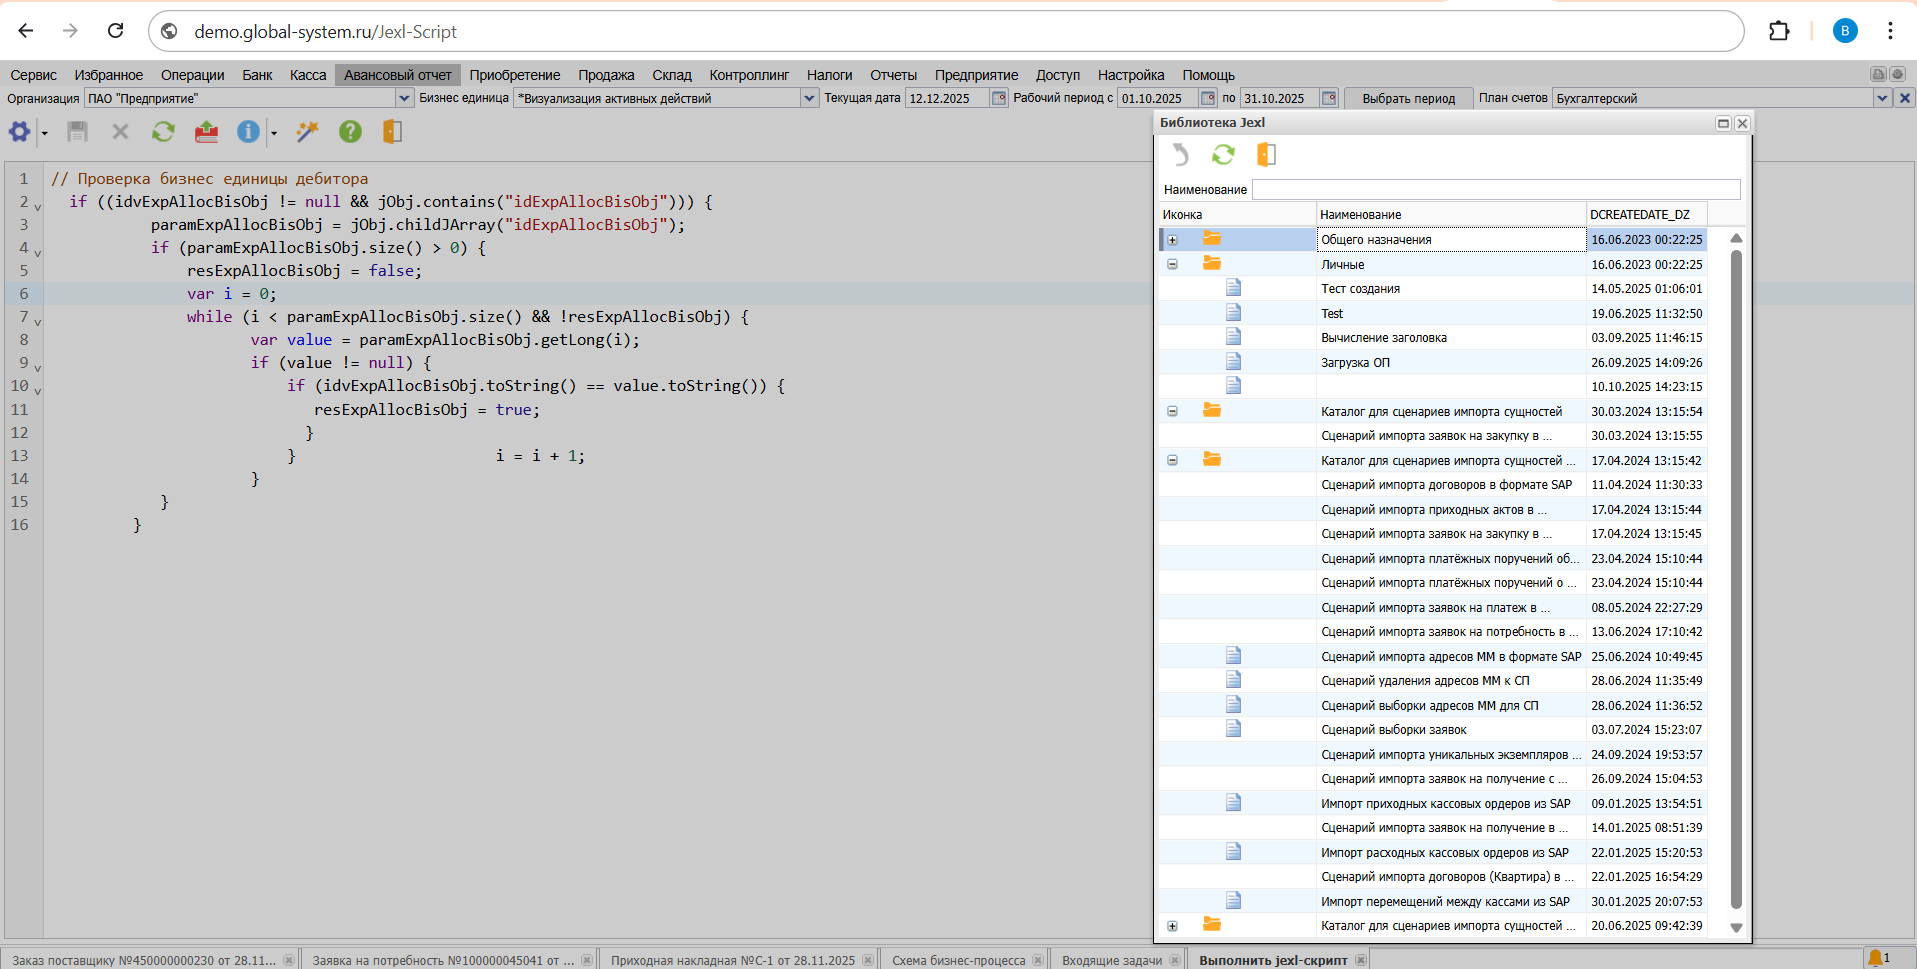1917x969 pixels.
Task: Click the orange door icon in Jexl library
Action: click(x=1266, y=155)
